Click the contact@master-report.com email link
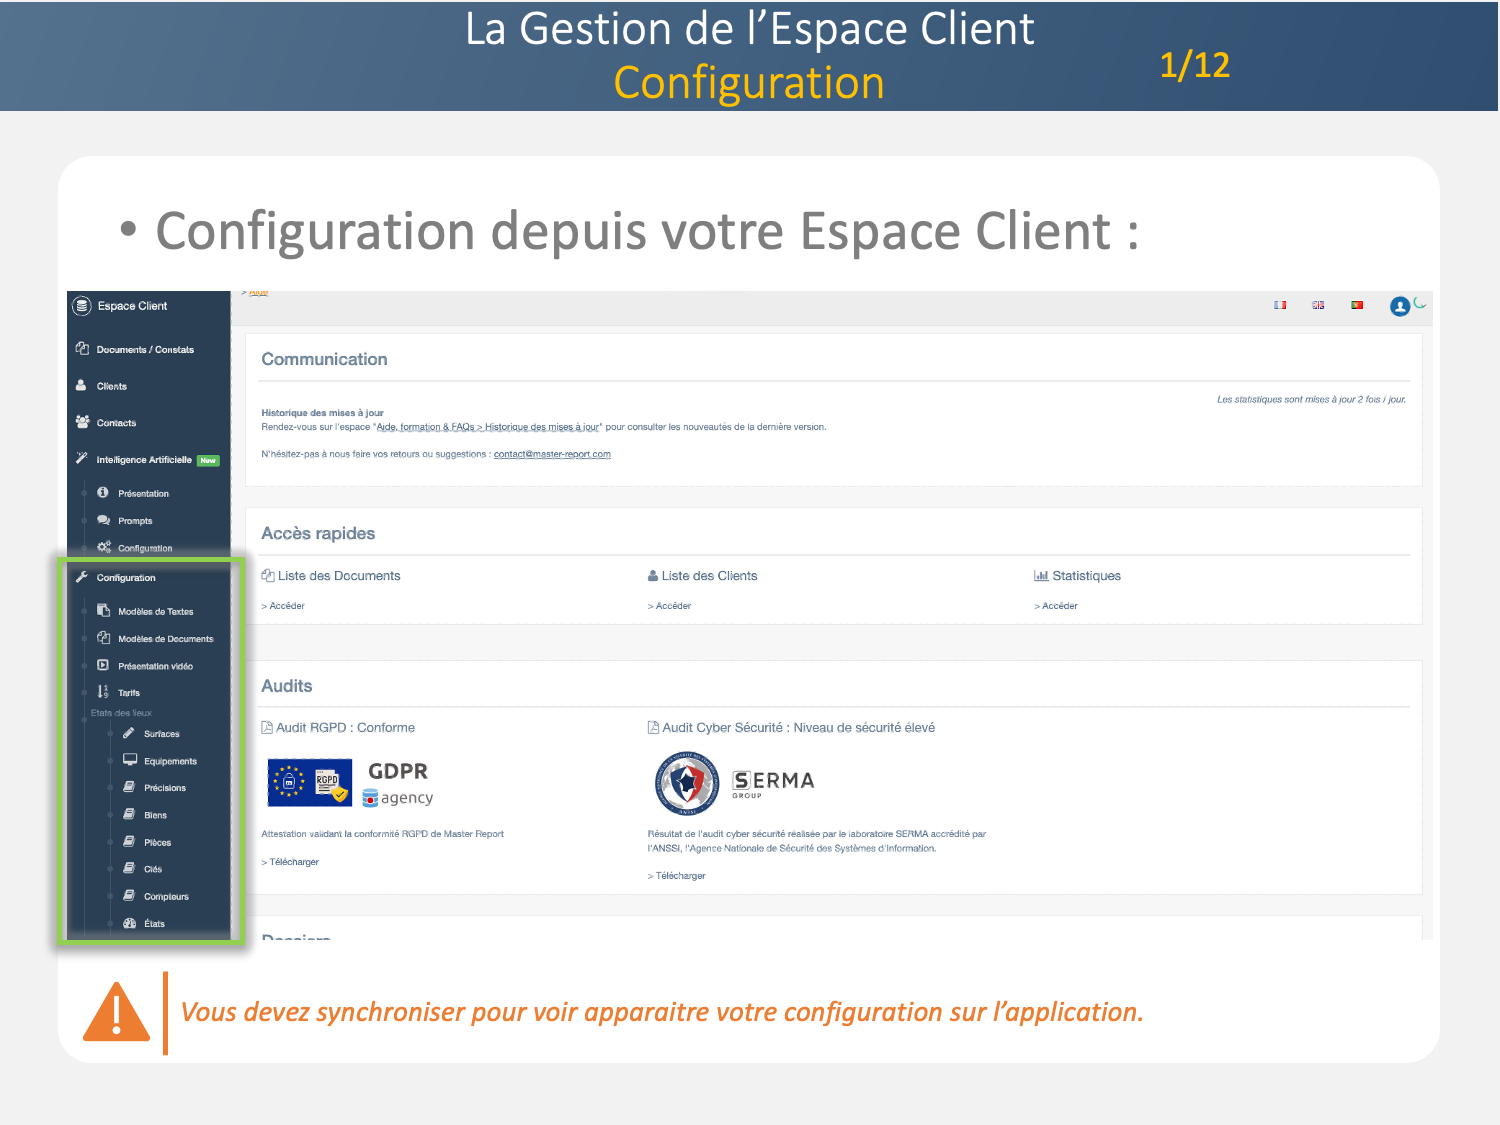 [x=552, y=454]
